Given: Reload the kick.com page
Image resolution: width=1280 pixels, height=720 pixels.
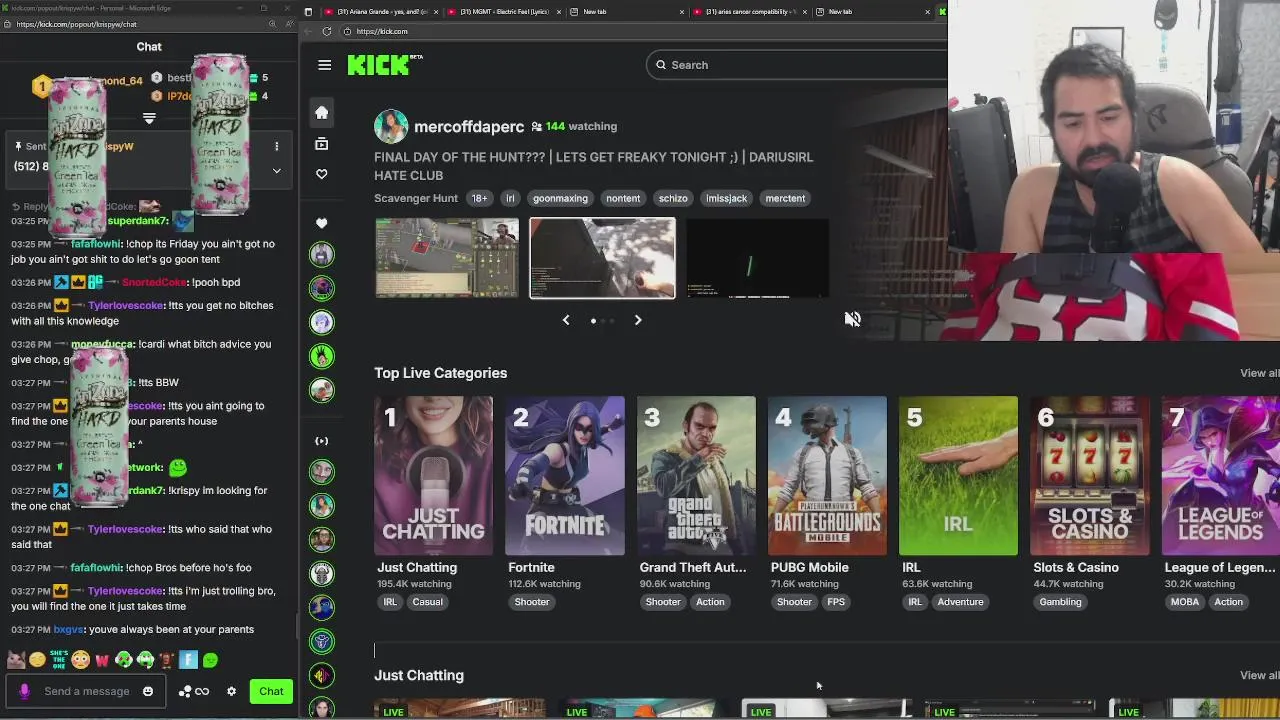Looking at the screenshot, I should 326,31.
